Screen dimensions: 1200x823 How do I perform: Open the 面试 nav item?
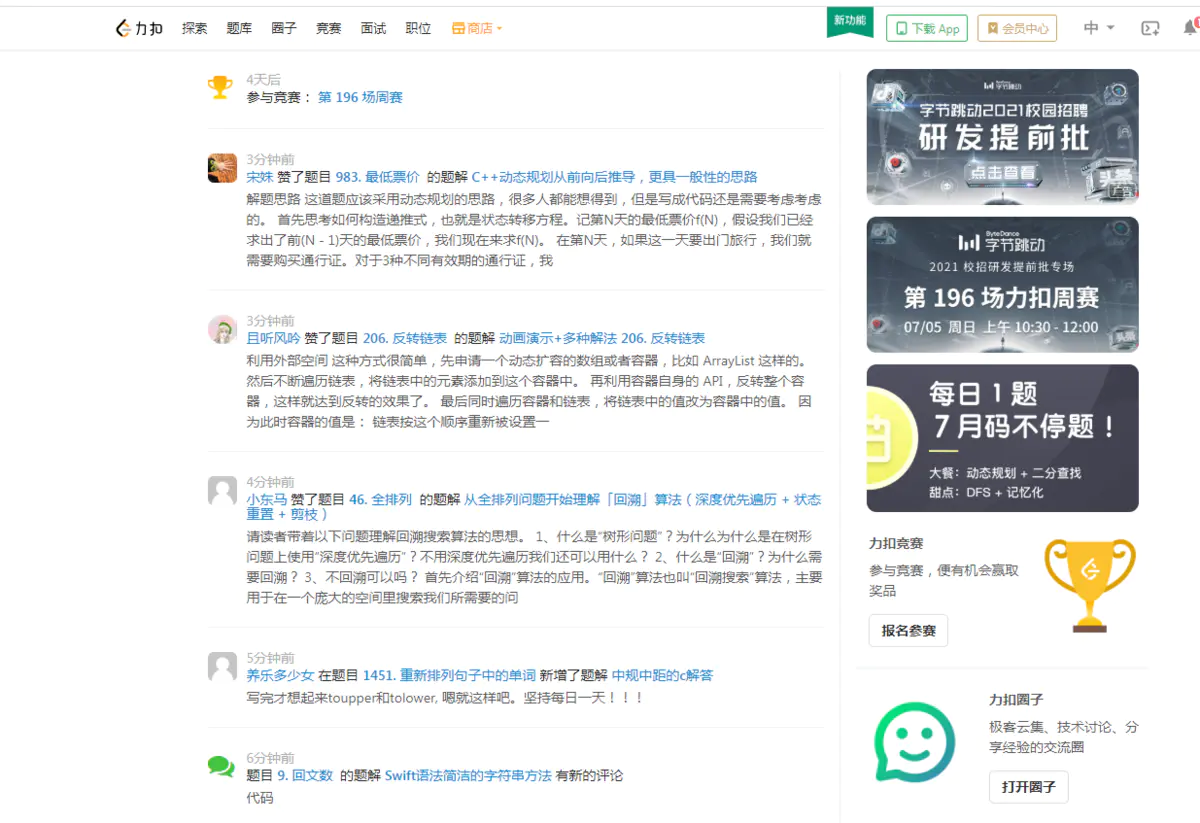coord(373,28)
